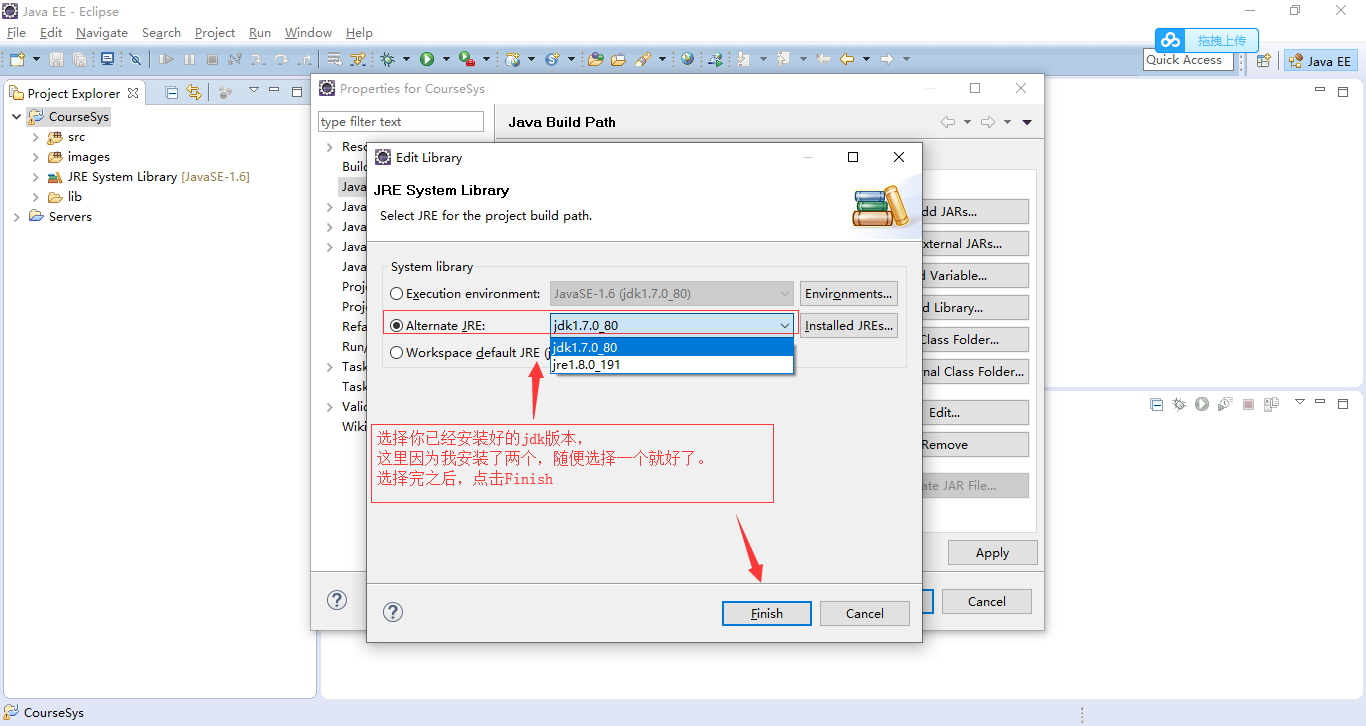Launch Debug with the bug icon
This screenshot has height=726, width=1366.
387,59
